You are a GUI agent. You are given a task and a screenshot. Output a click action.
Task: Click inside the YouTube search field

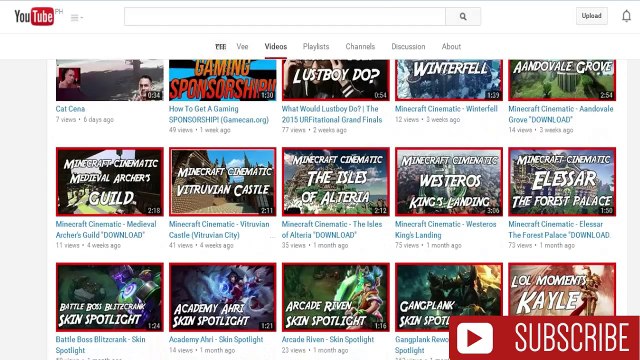(x=284, y=16)
